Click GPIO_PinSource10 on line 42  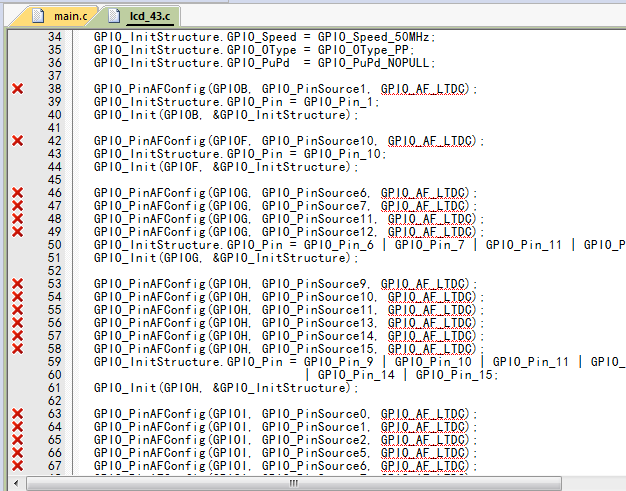click(x=317, y=141)
